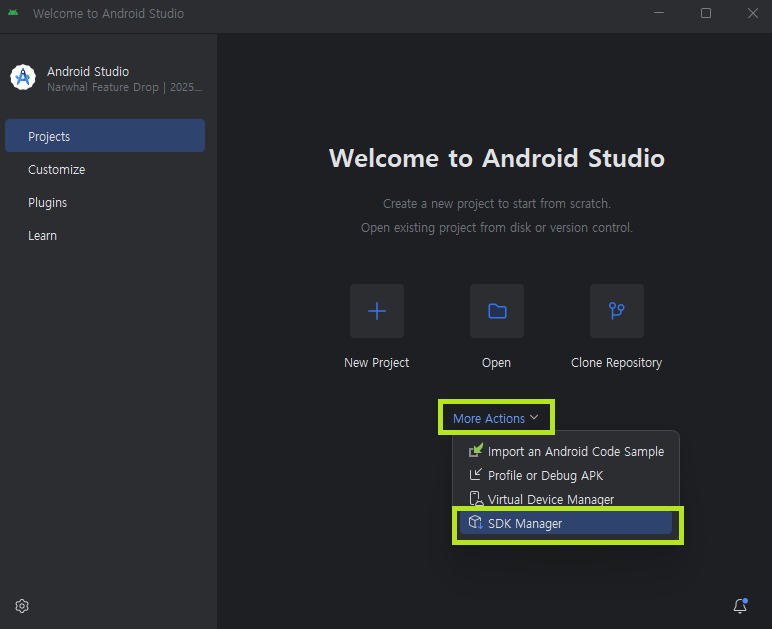Click 'Open existing project from disk or version control.'

point(497,228)
